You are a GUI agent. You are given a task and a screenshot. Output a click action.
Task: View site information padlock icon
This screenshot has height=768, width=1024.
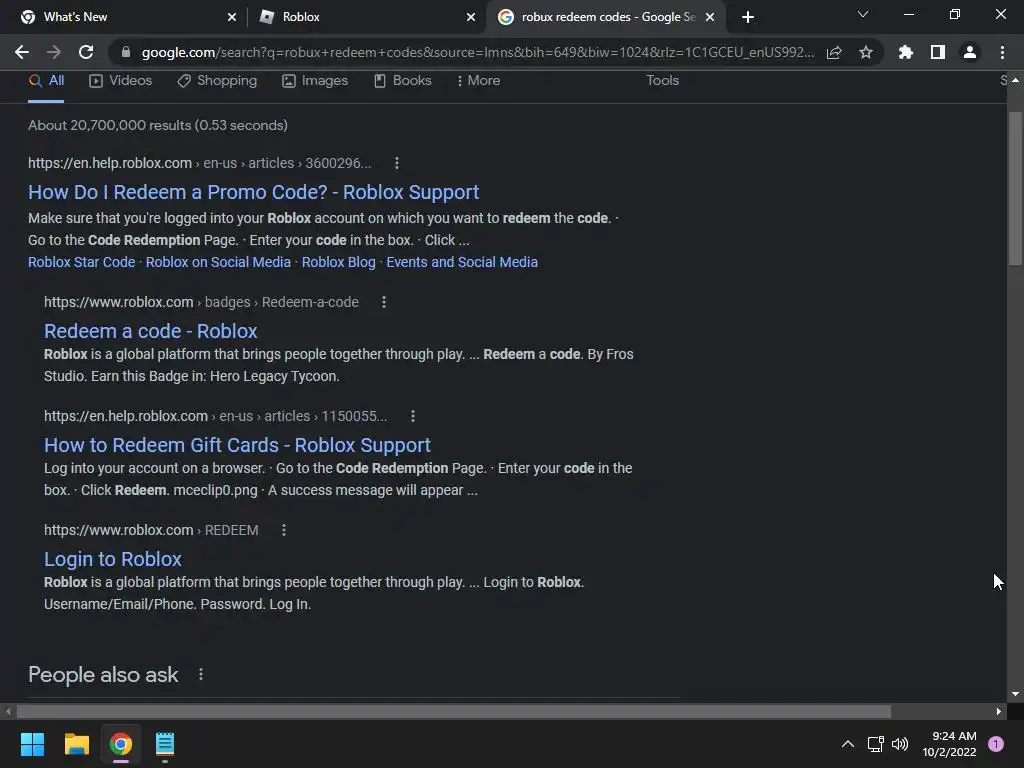[x=126, y=52]
